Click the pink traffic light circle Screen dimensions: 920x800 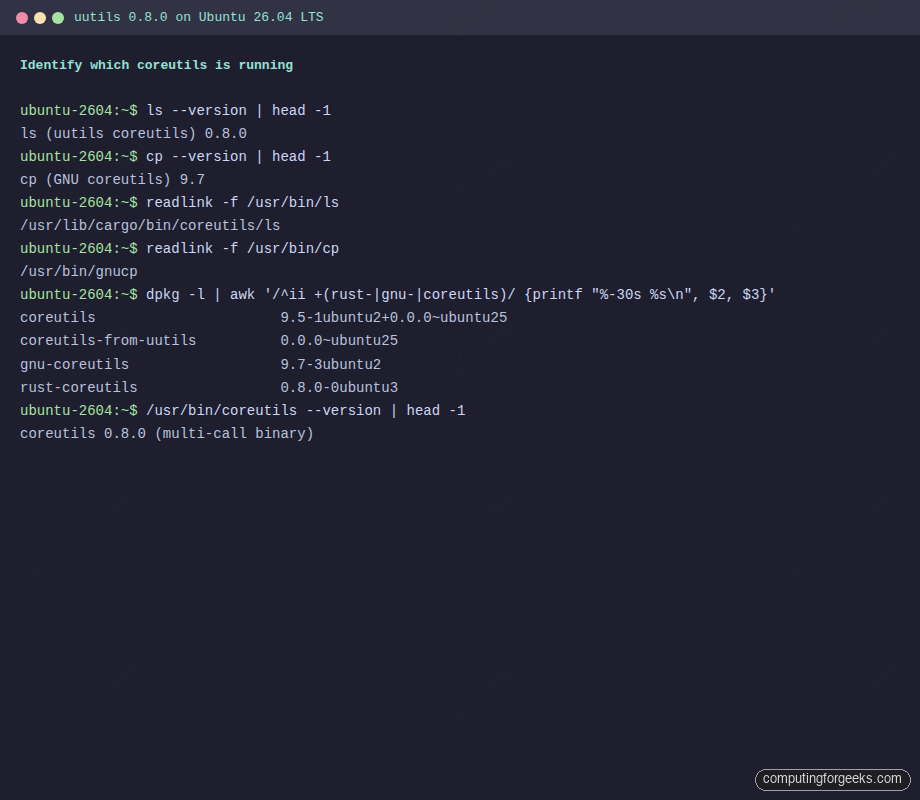pos(23,16)
